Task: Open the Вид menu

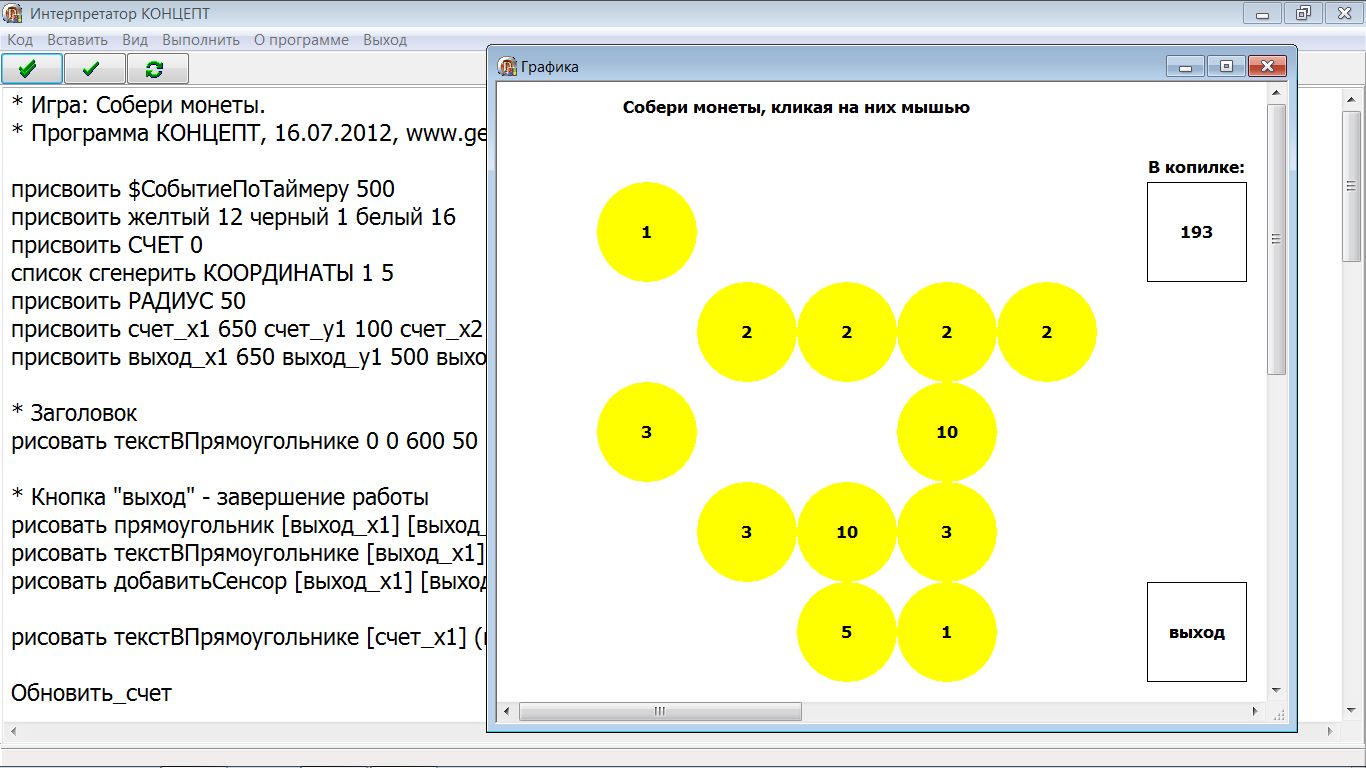Action: tap(135, 40)
